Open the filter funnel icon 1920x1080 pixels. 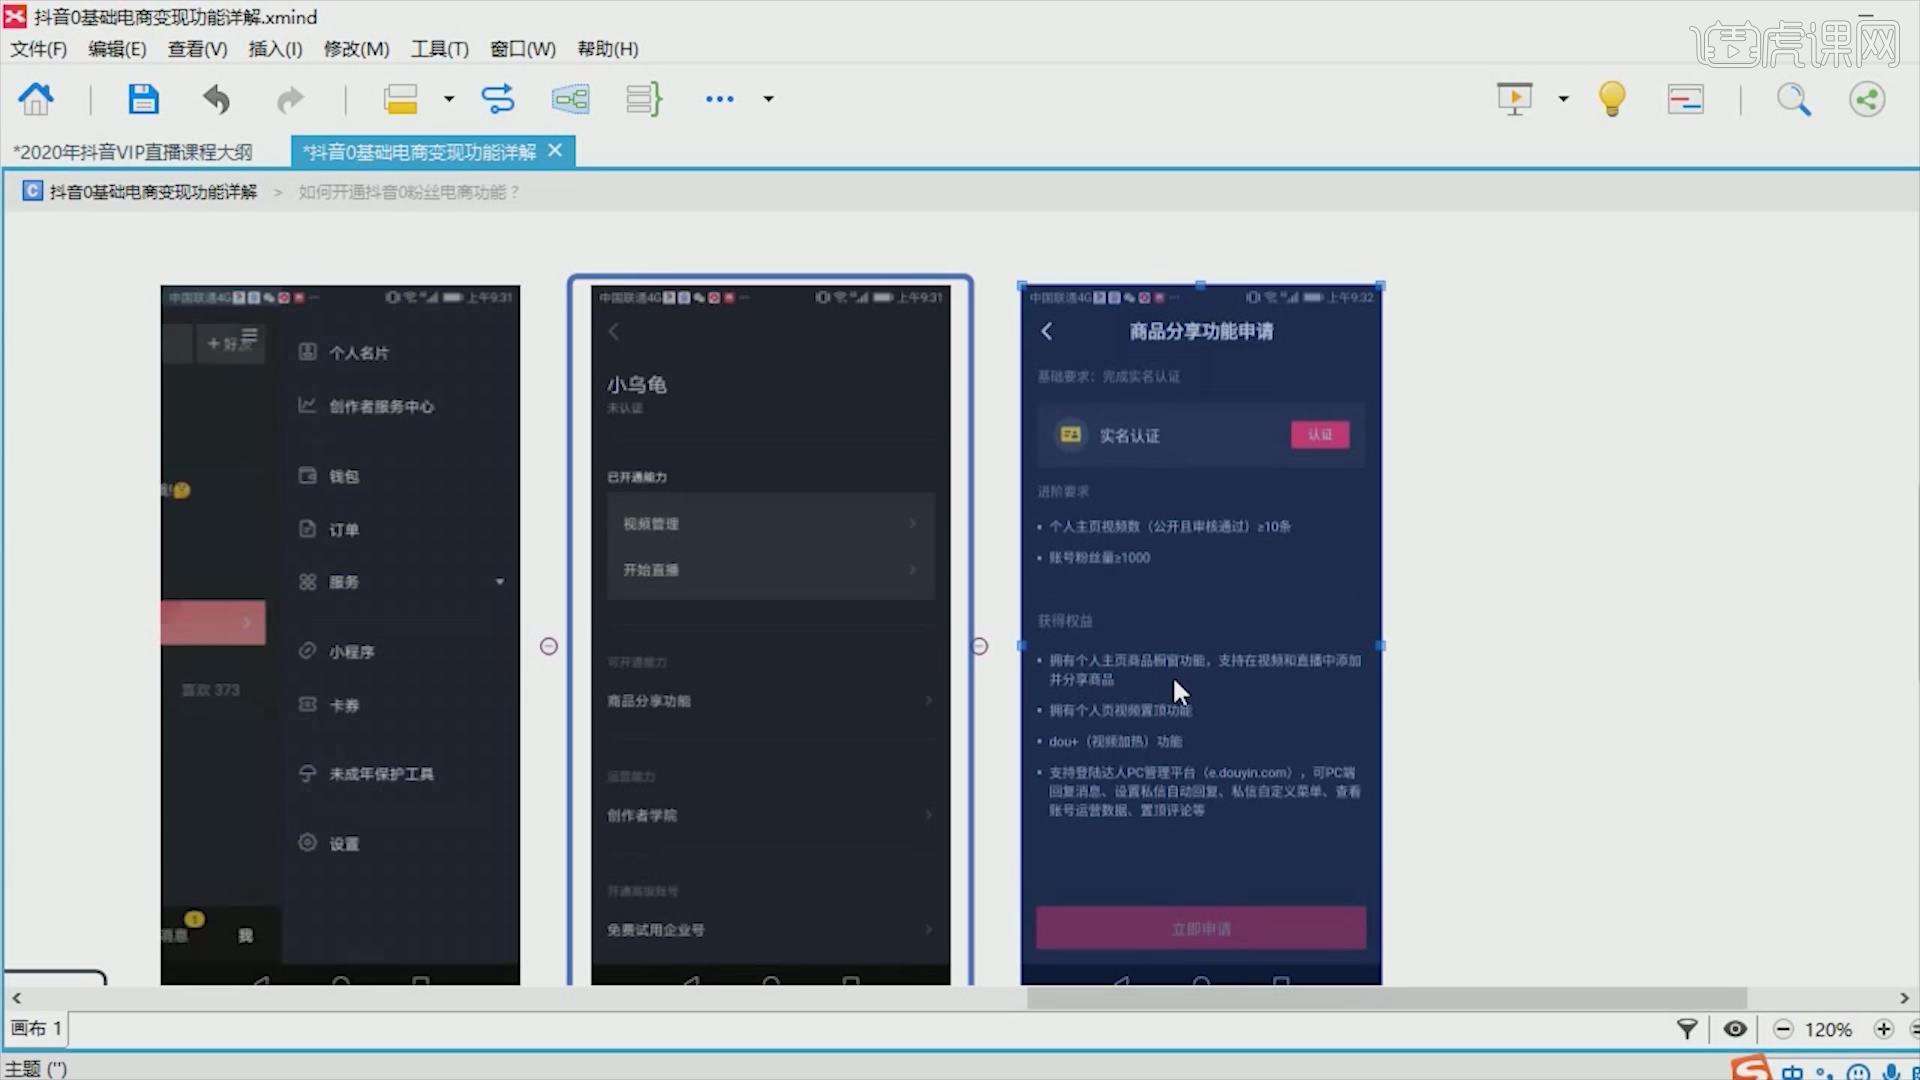pyautogui.click(x=1687, y=1029)
